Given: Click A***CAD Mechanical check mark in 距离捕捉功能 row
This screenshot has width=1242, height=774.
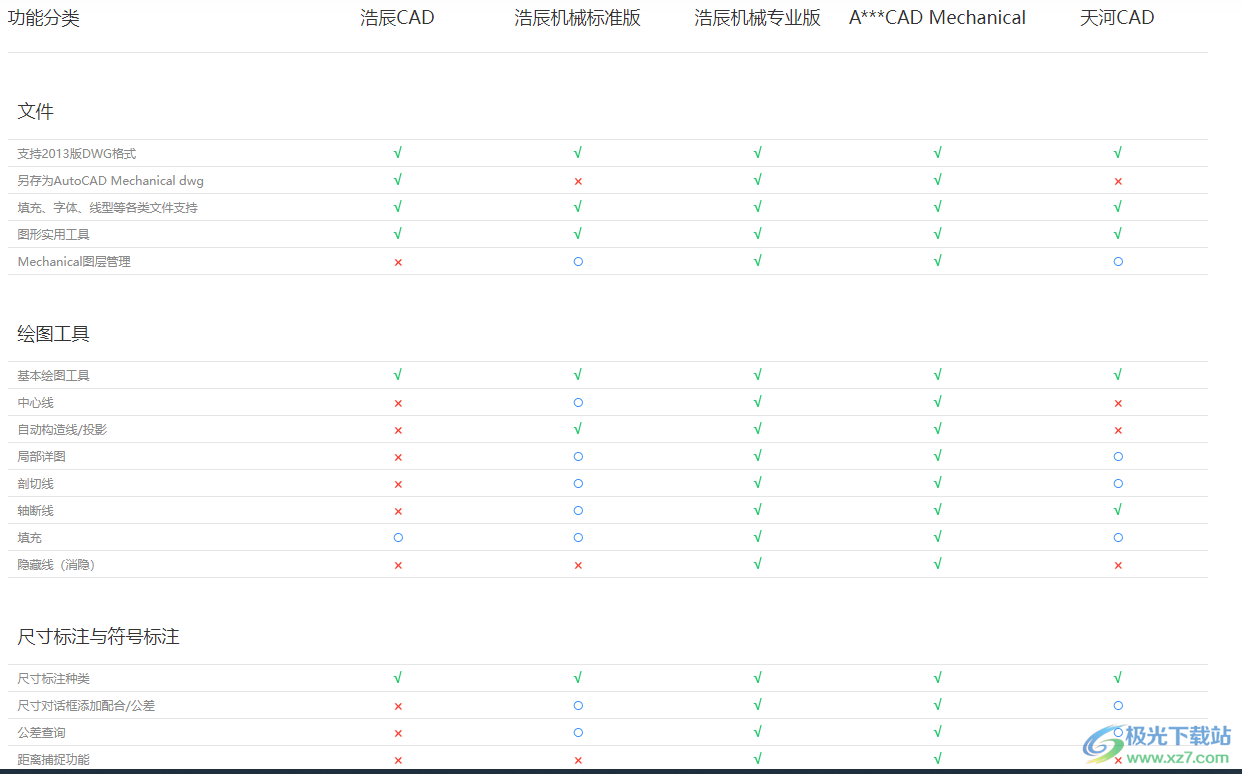Looking at the screenshot, I should (938, 759).
